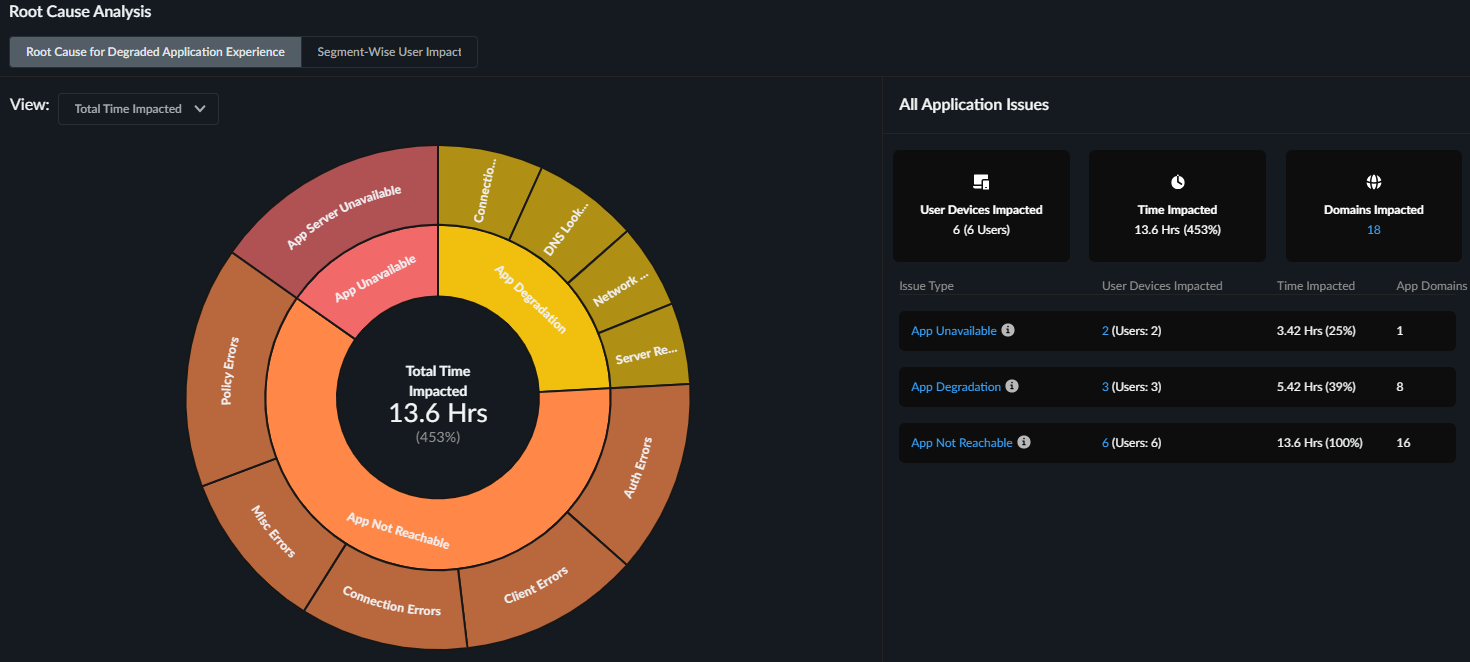This screenshot has width=1470, height=662.
Task: Select the App Server Unavailable chart segment
Action: [343, 217]
